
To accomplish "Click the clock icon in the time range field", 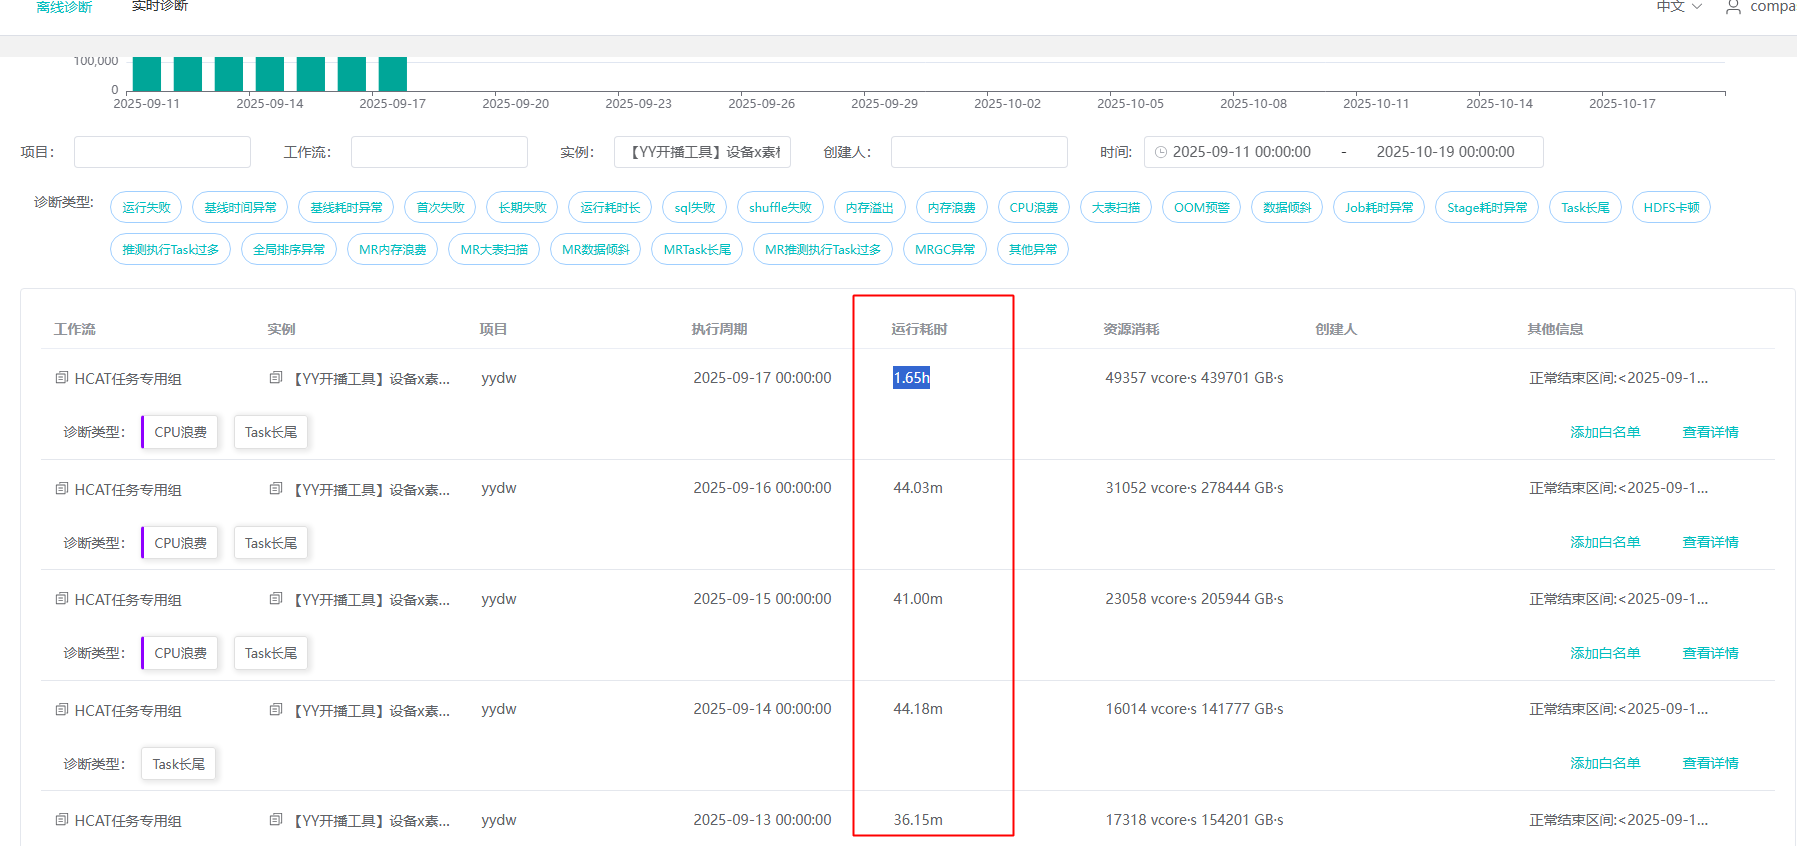I will (1161, 152).
